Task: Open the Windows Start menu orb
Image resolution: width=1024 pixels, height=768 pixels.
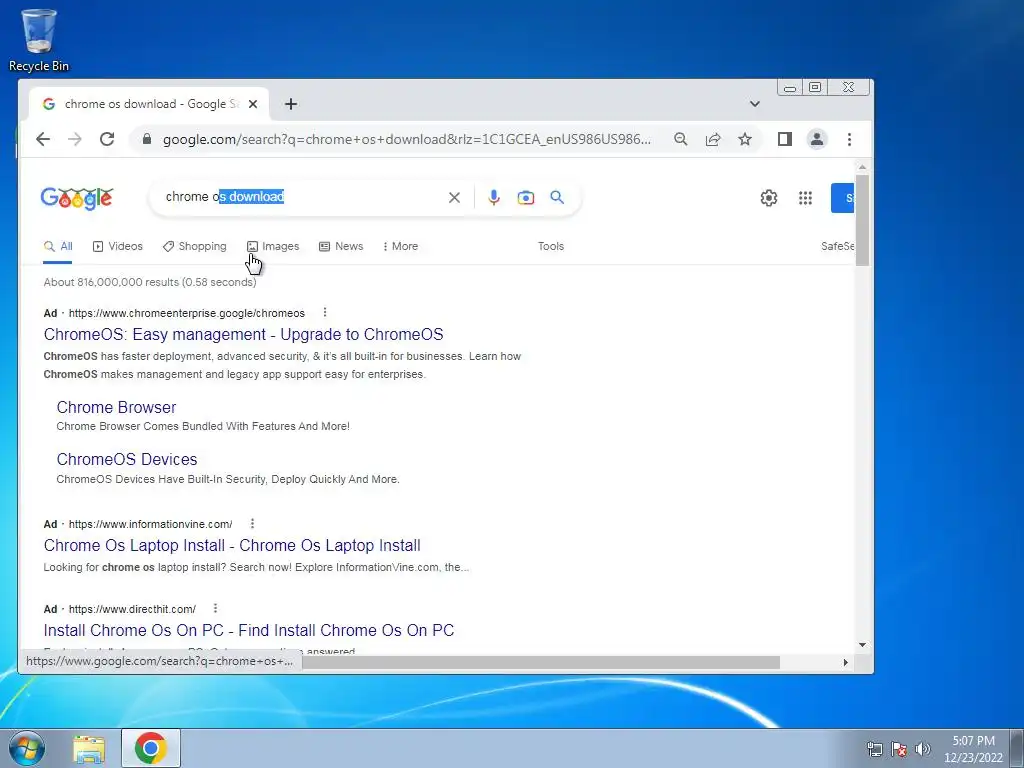Action: click(27, 748)
